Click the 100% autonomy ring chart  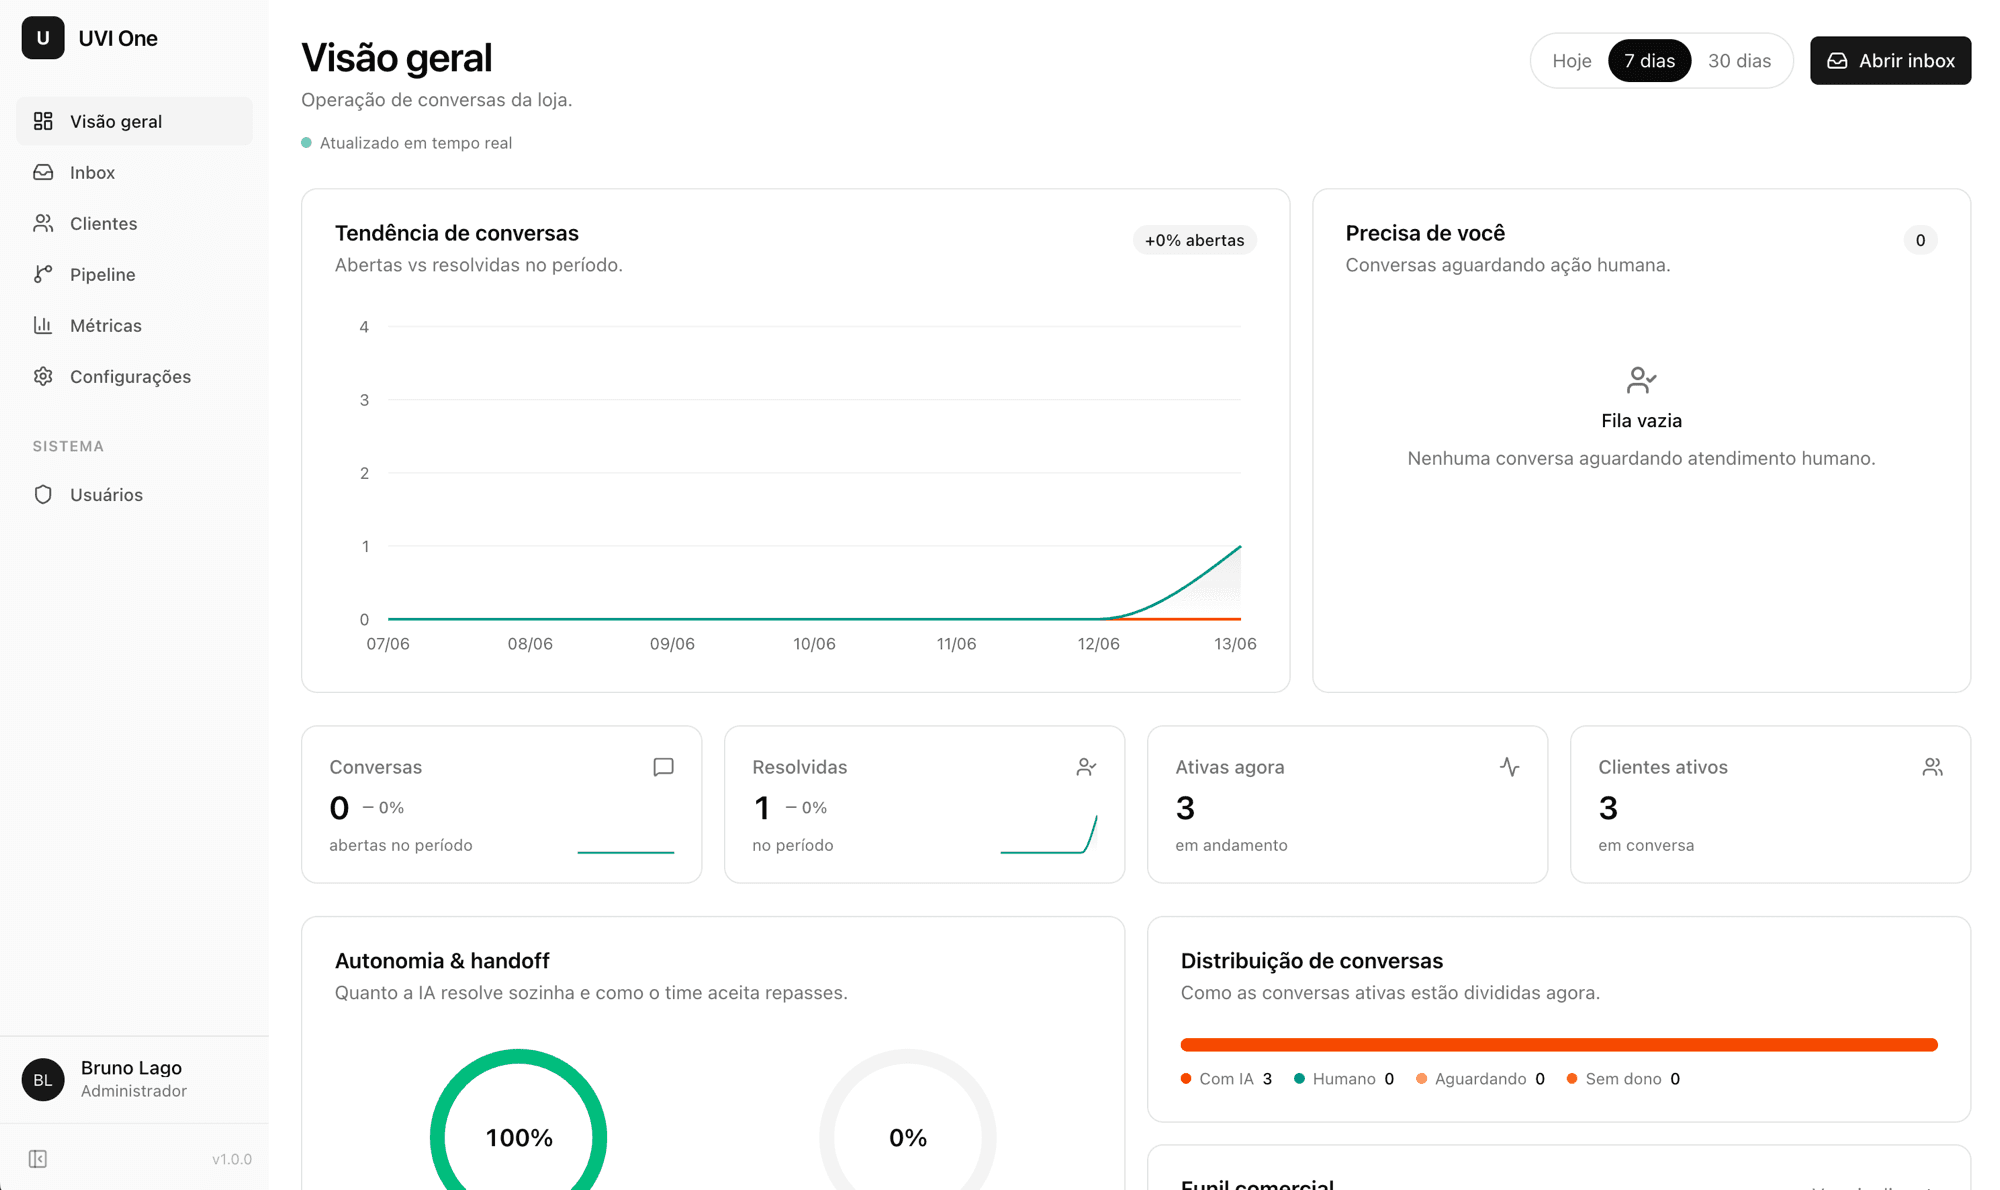(519, 1120)
